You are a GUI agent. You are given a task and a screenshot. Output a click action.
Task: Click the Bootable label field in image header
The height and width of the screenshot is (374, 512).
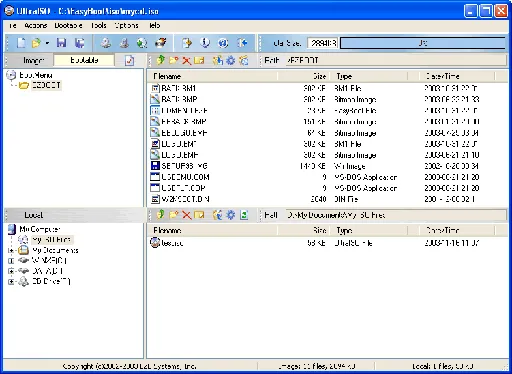84,60
